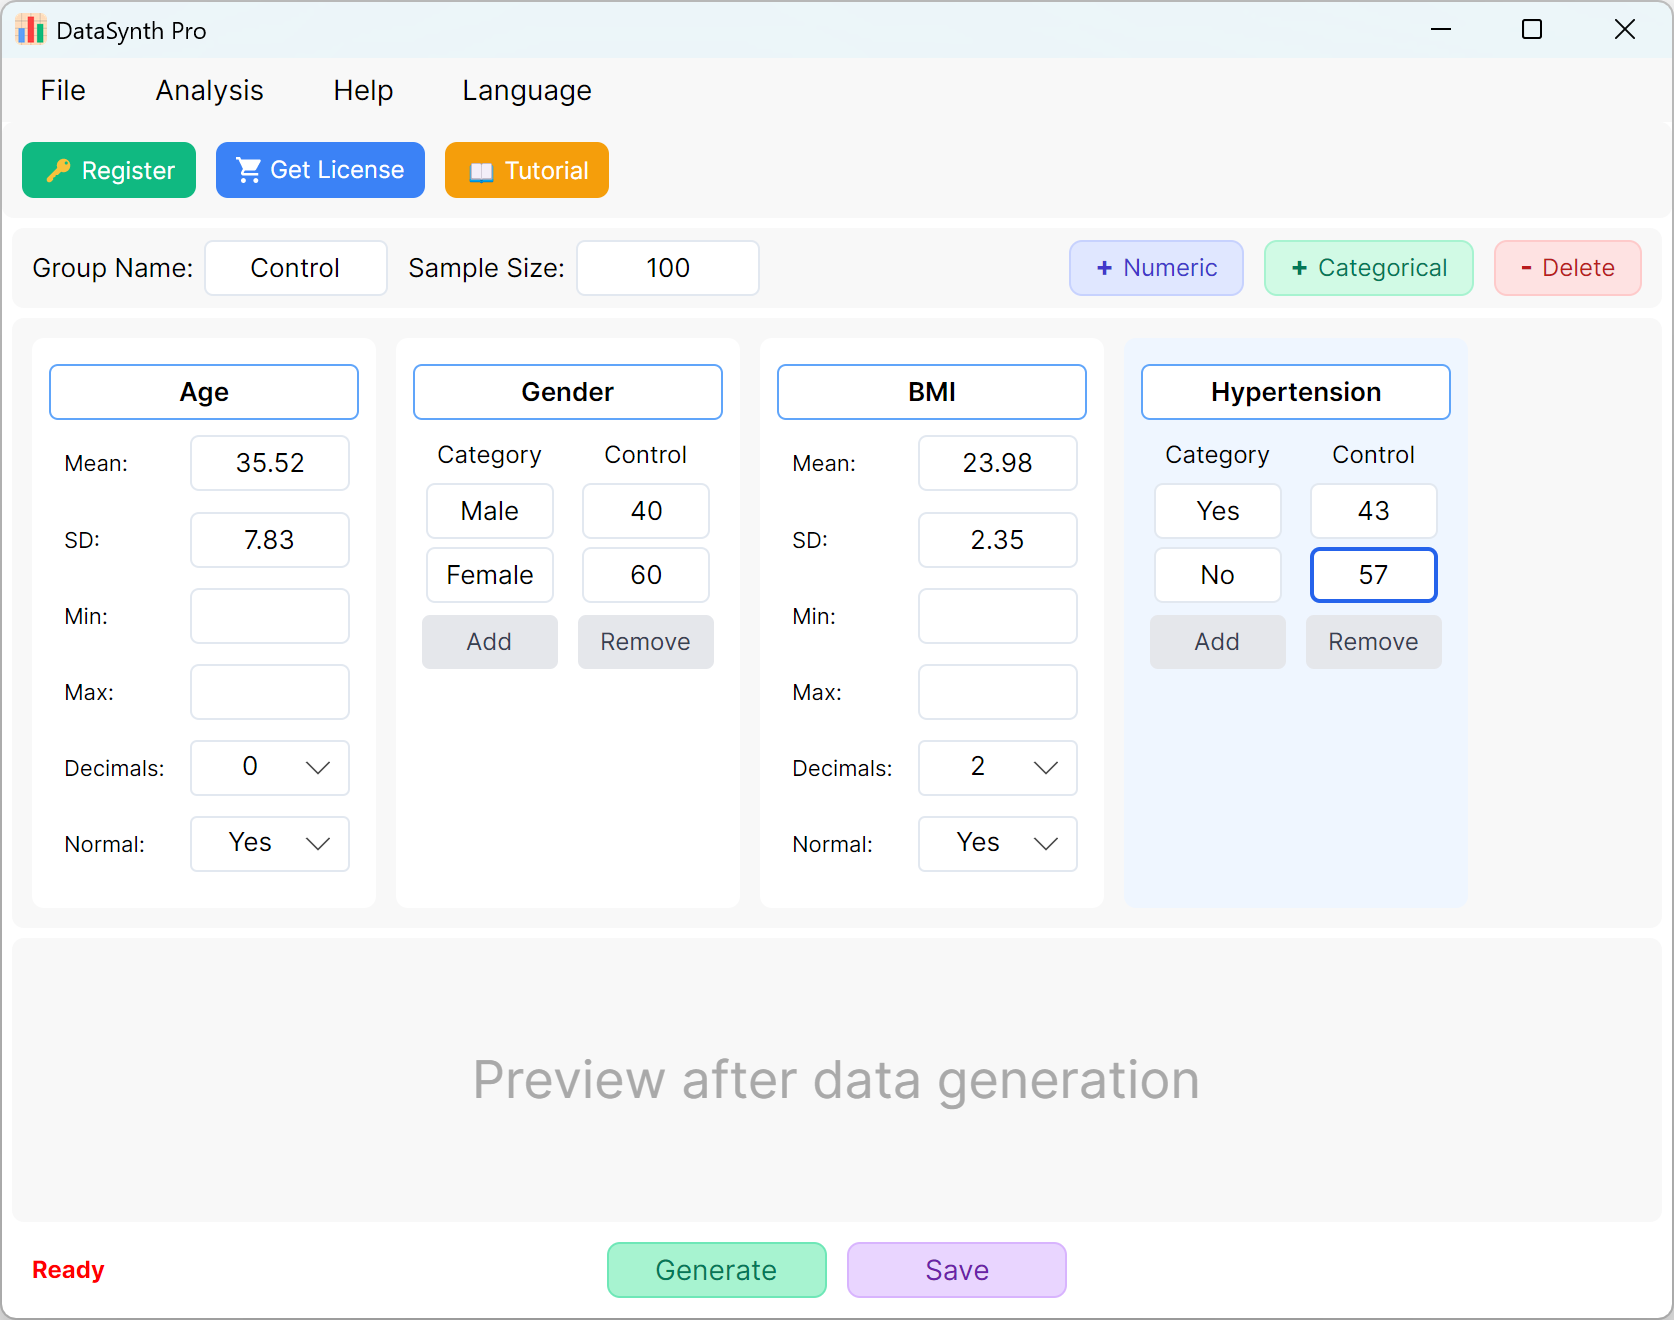The width and height of the screenshot is (1674, 1320).
Task: Click the Hypertension variable name field
Action: click(1296, 392)
